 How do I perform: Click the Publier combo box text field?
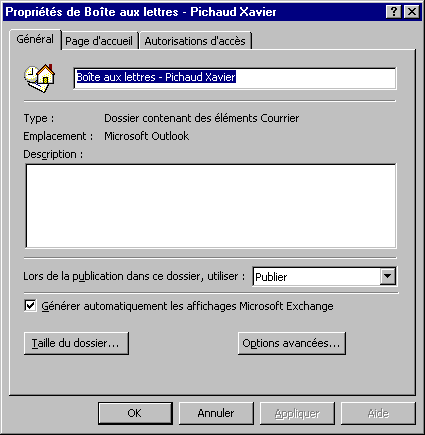coord(317,277)
